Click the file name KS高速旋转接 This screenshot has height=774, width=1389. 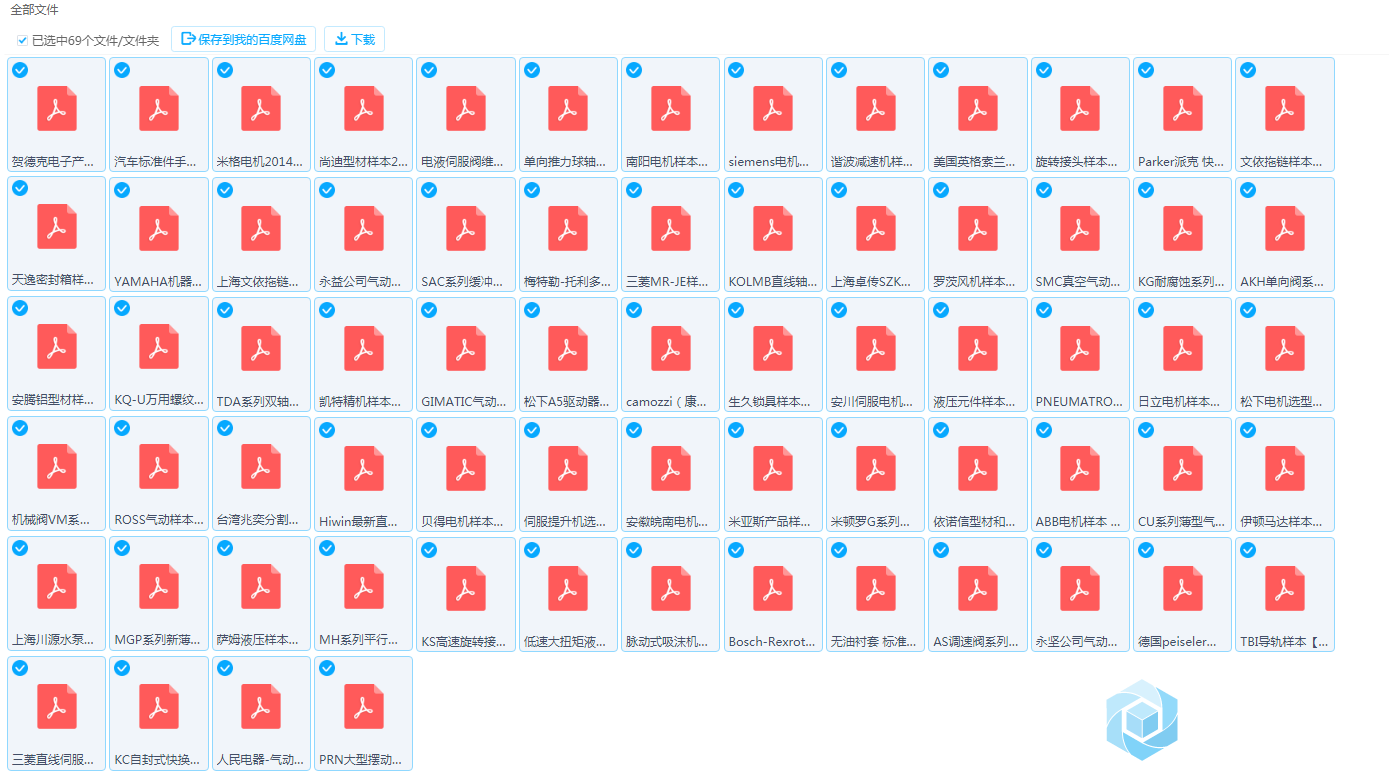click(466, 641)
